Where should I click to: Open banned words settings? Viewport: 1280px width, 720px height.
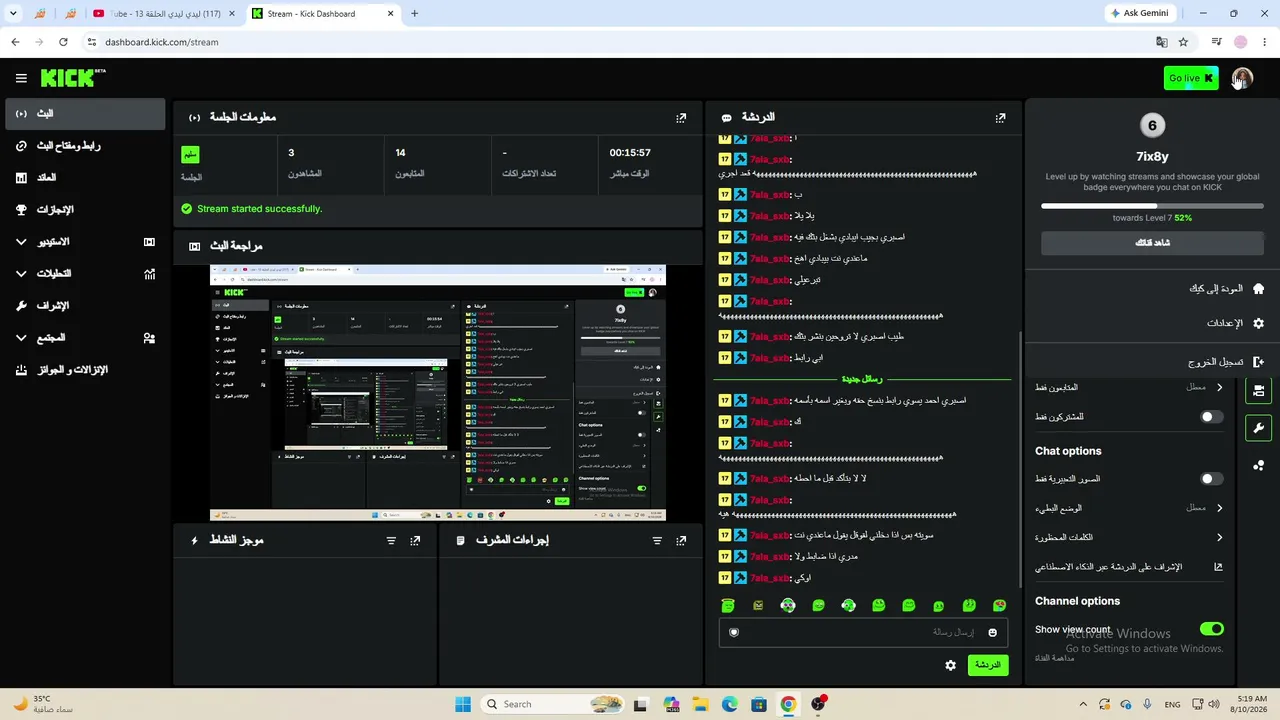coord(1129,537)
